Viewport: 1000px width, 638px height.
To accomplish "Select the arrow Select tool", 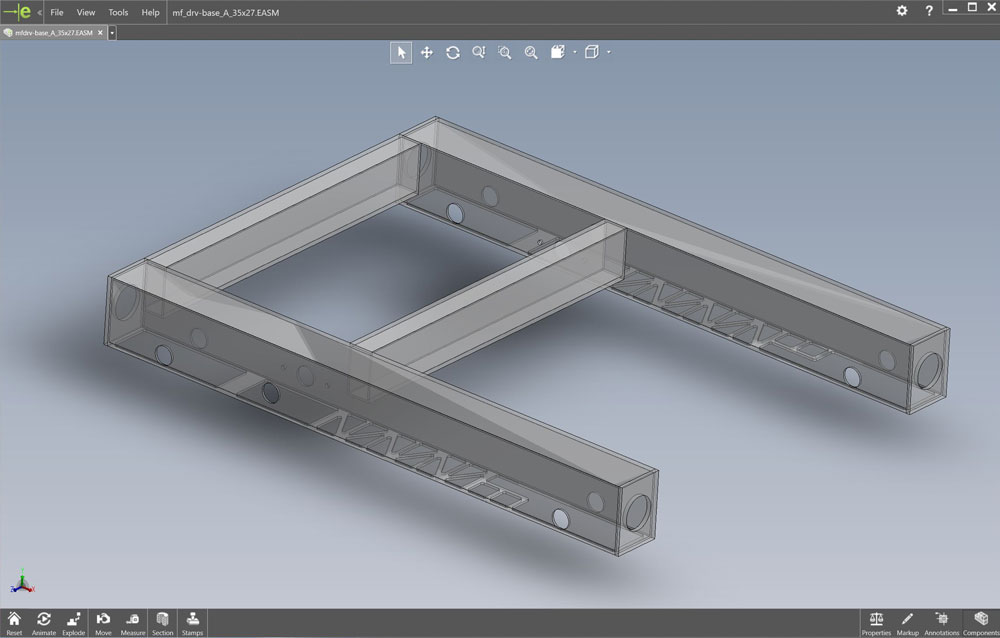I will point(401,52).
